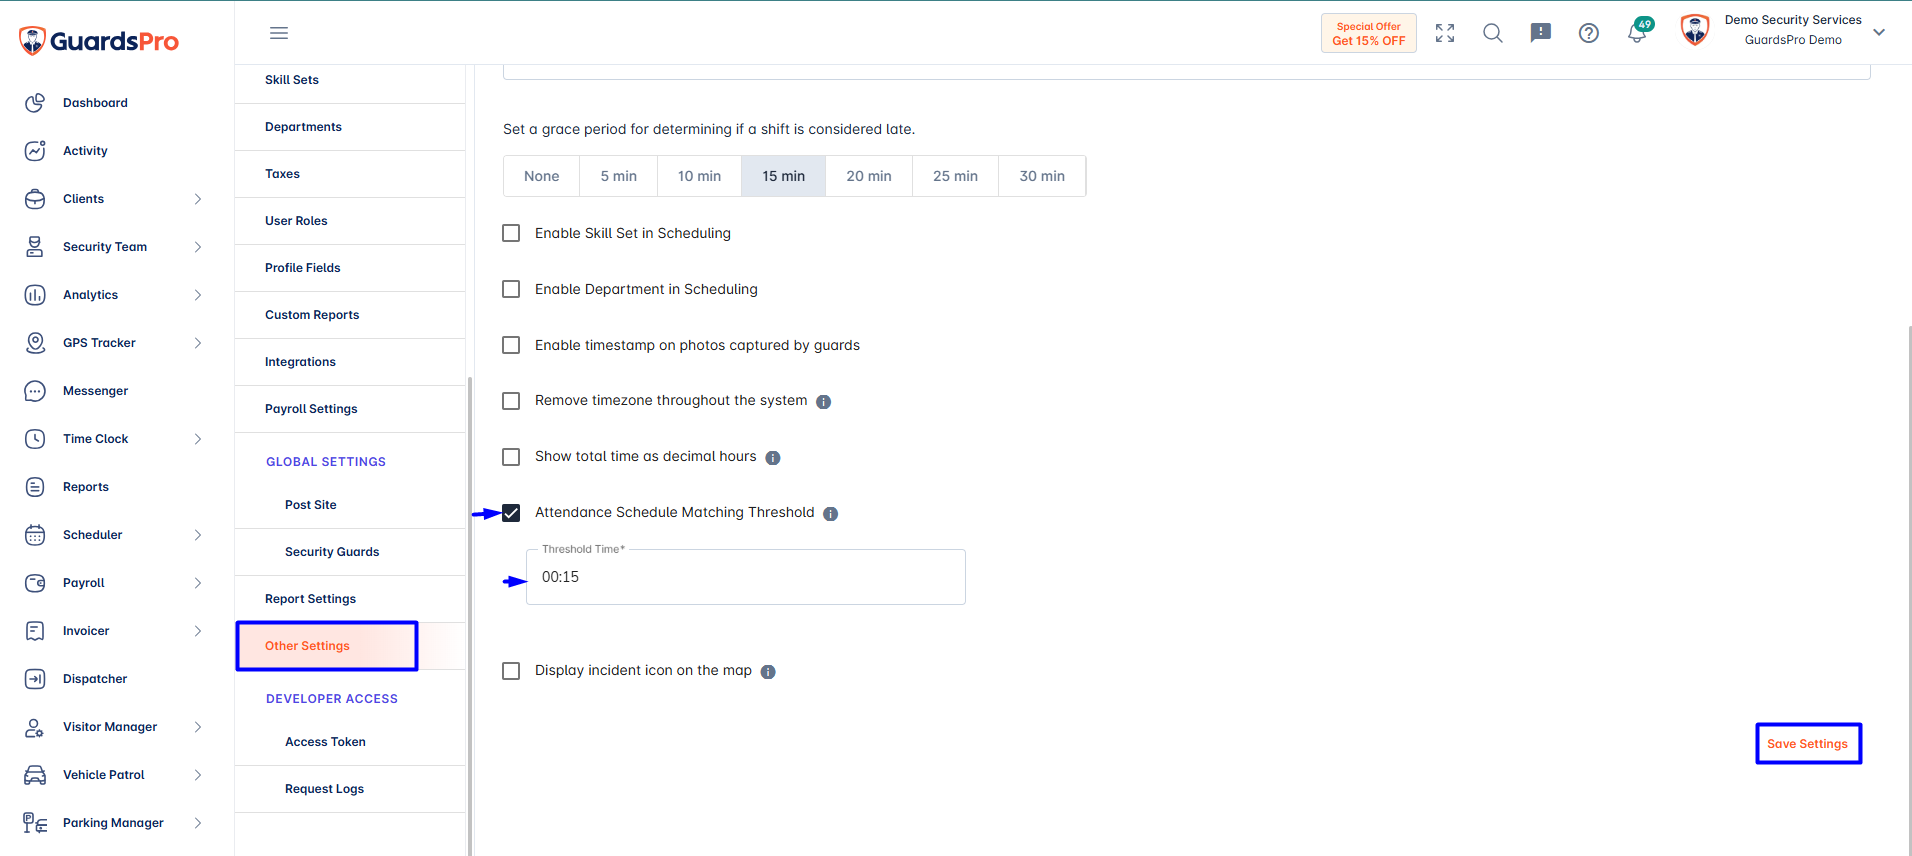Expand the GPS Tracker submenu chevron

click(x=198, y=343)
